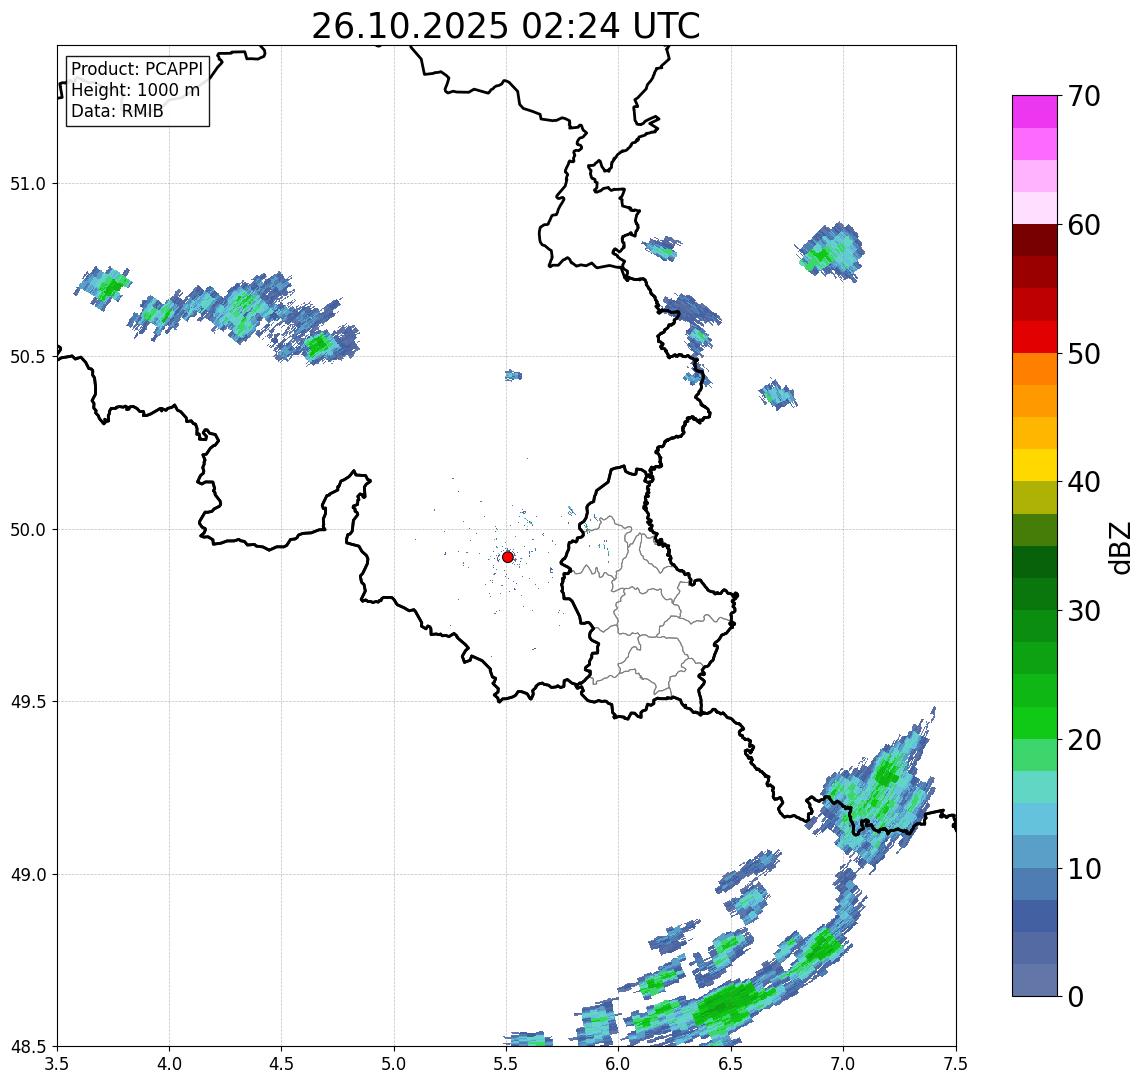Click the colorbar tick label 30
1145x1084 pixels.
click(1084, 611)
